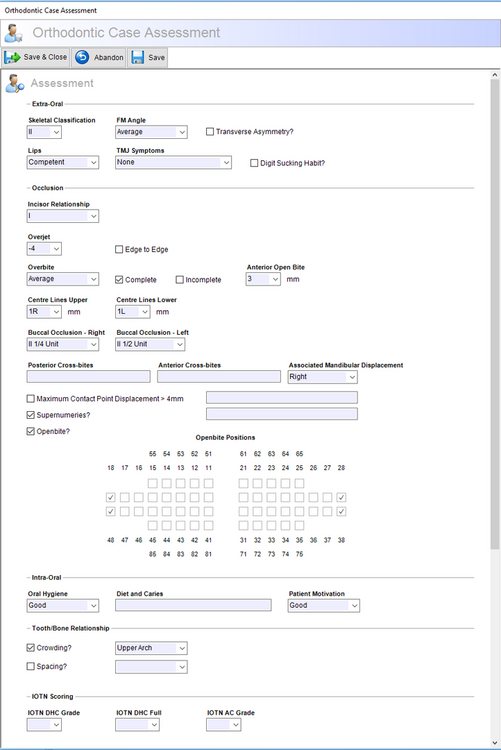This screenshot has width=501, height=750.
Task: Expand the Lips dropdown showing Competent
Action: (63, 163)
